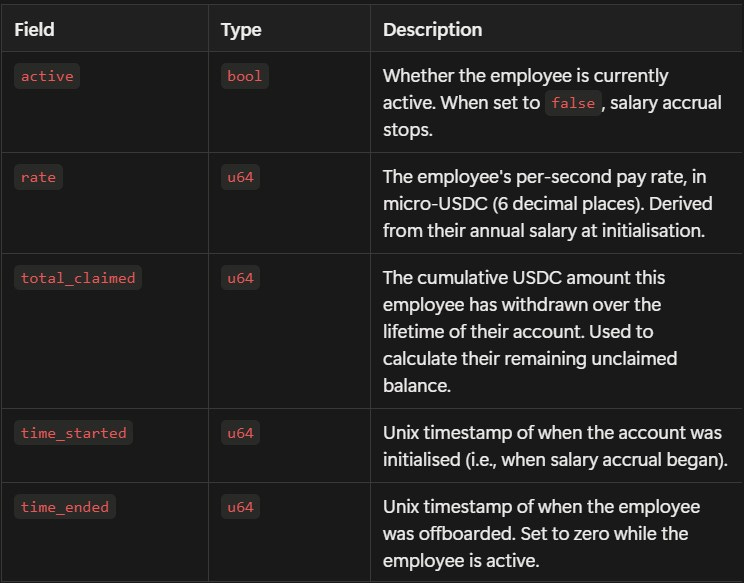Click the 'time_ended' field code label
The width and height of the screenshot is (744, 583).
[65, 507]
